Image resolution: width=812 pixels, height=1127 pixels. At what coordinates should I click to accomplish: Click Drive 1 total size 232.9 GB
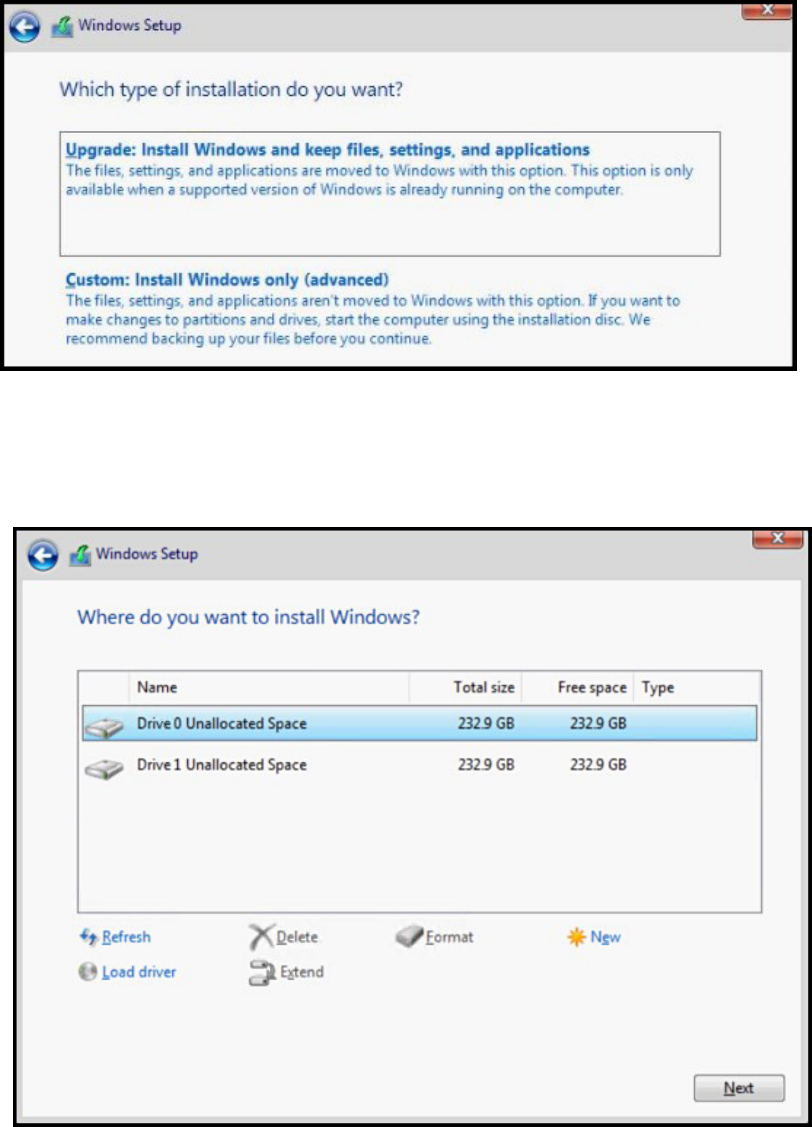pos(486,764)
